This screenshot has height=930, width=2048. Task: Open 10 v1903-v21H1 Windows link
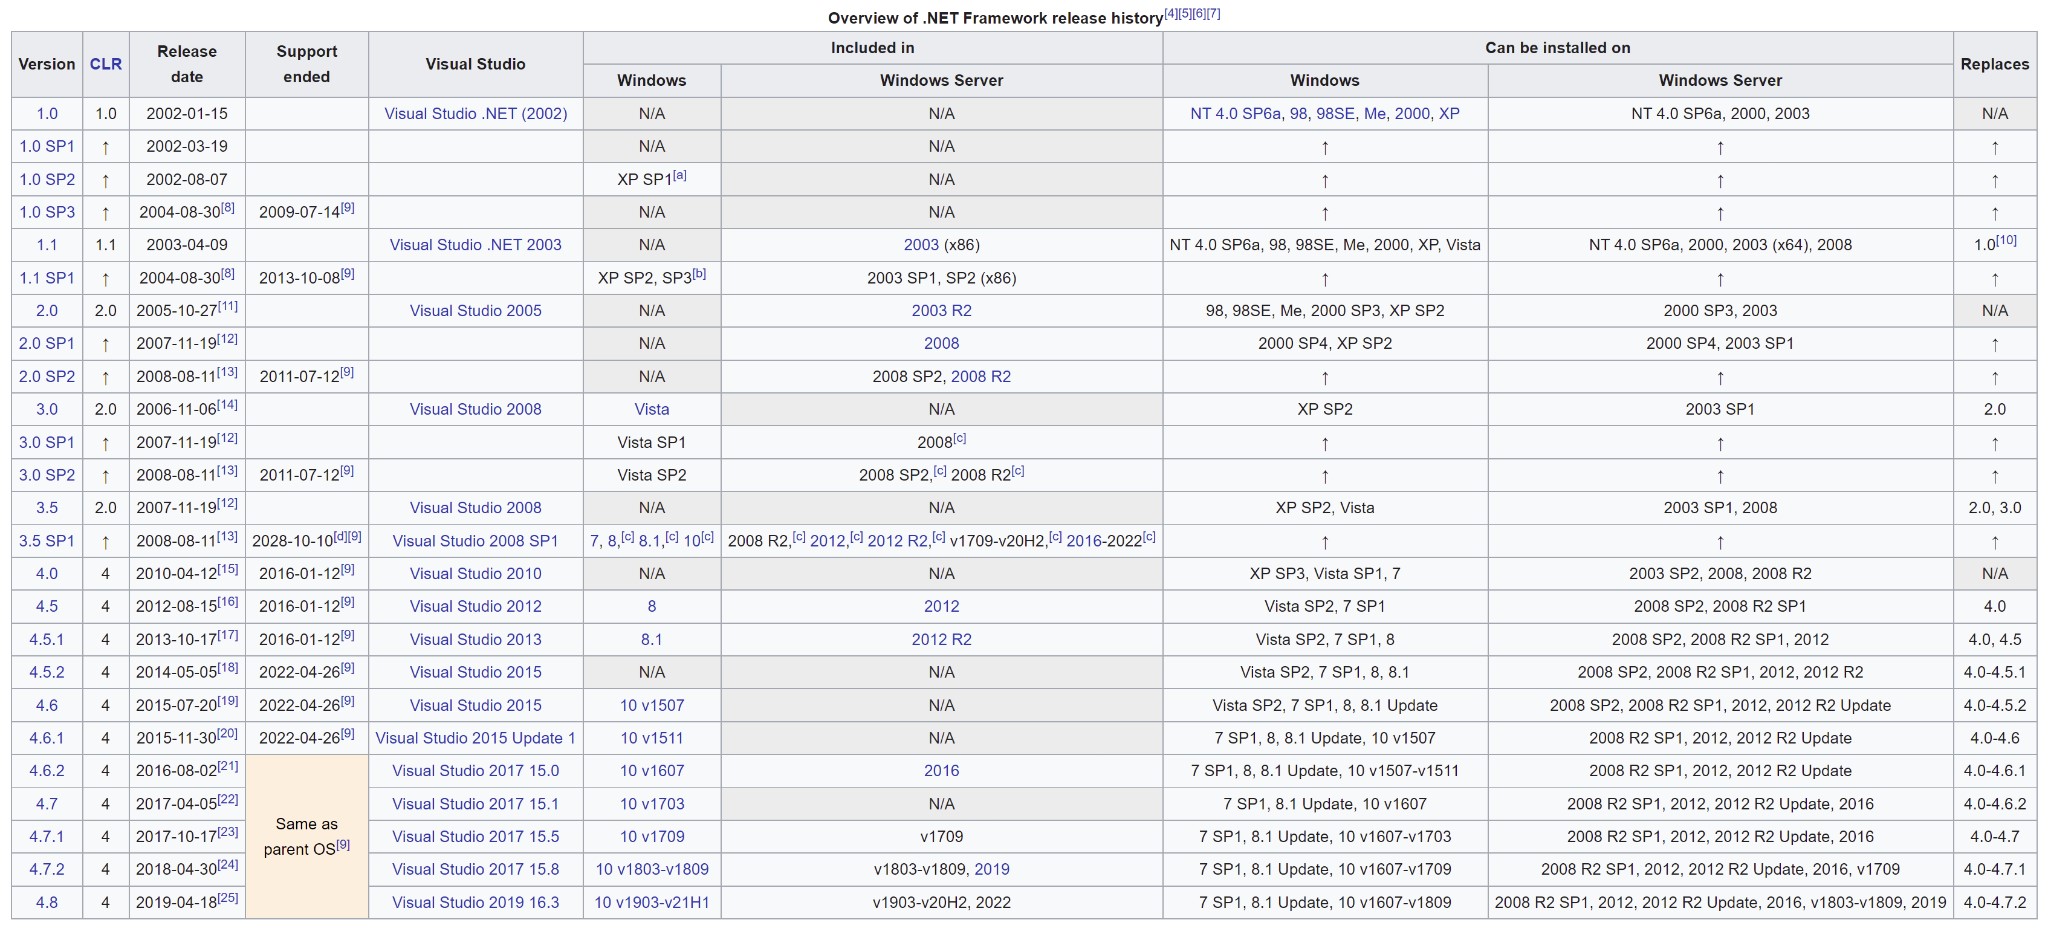pos(652,902)
